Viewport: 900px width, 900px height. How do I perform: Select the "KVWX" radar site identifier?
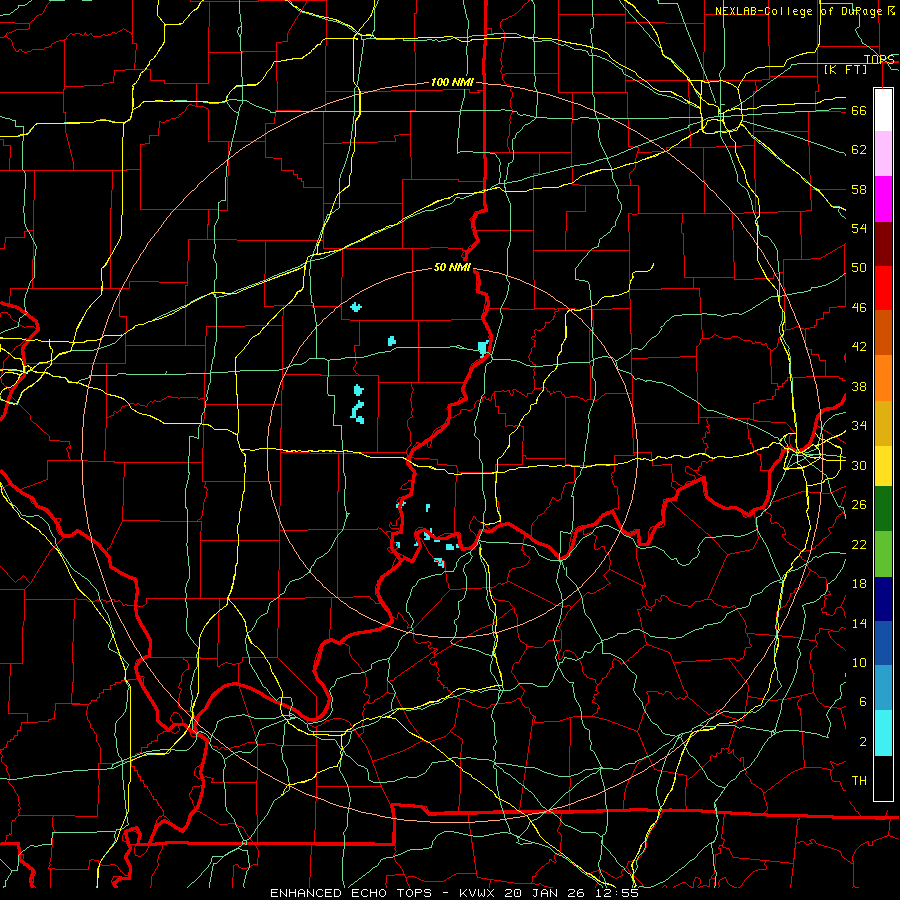479,893
